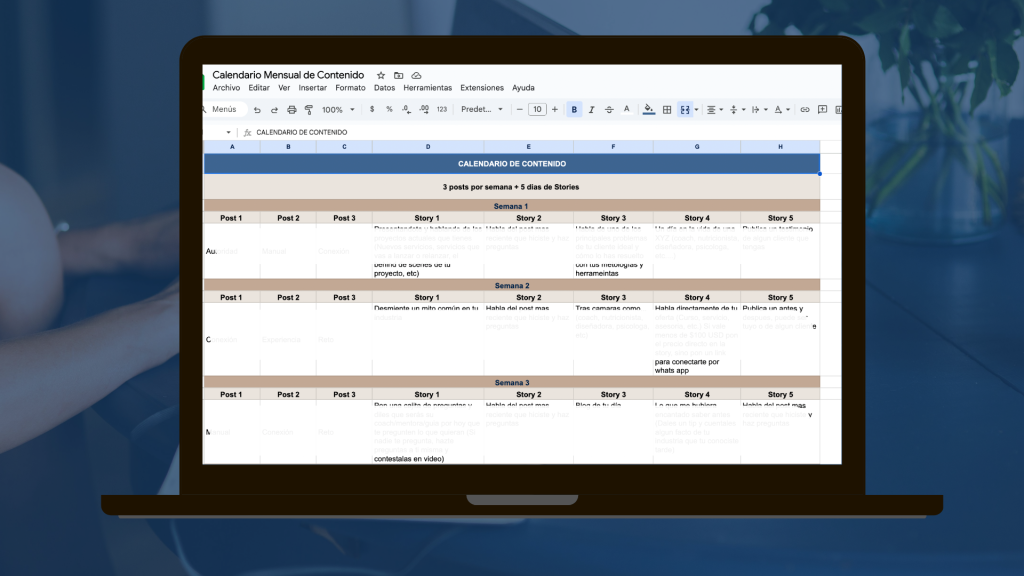The width and height of the screenshot is (1024, 576).
Task: Open the Ayuda menu
Action: pos(523,88)
